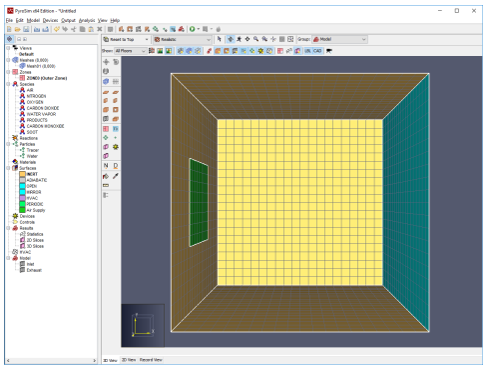489x370 pixels.
Task: Click the Open file folder icon
Action: (x=17, y=29)
